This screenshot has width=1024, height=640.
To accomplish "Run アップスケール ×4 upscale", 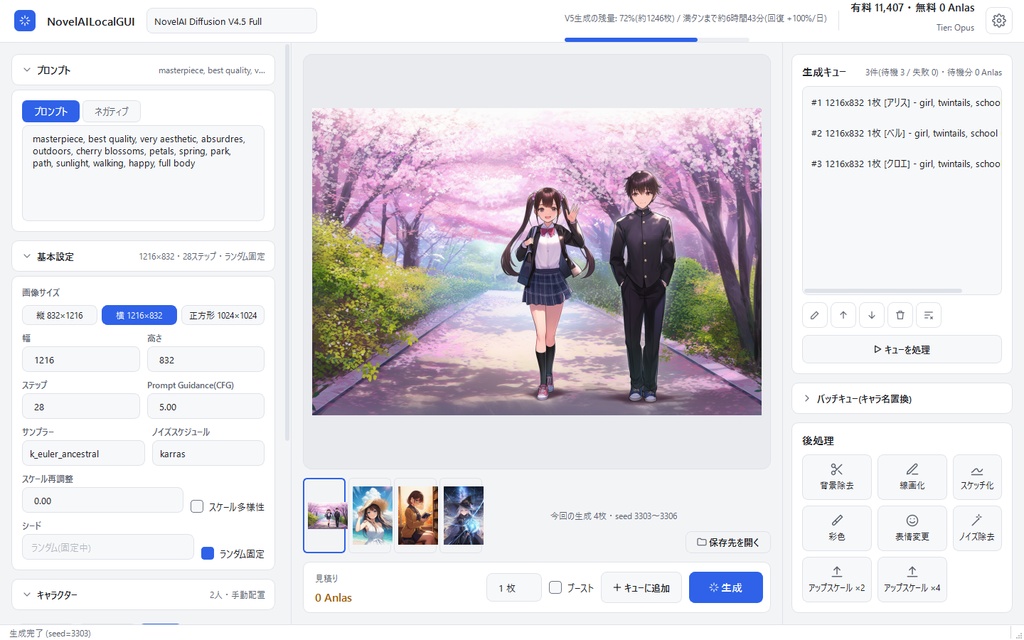I will click(x=912, y=579).
